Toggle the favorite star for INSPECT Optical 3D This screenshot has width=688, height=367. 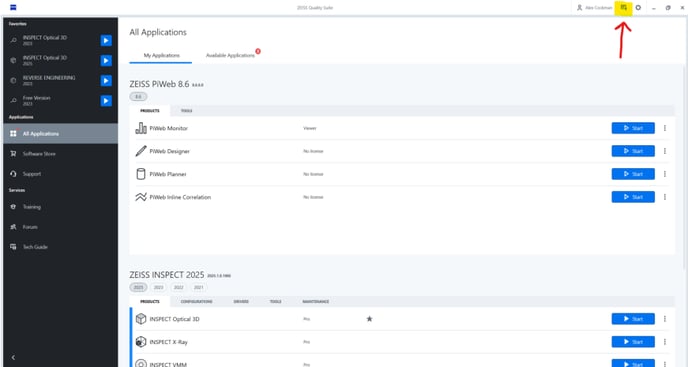click(x=369, y=319)
